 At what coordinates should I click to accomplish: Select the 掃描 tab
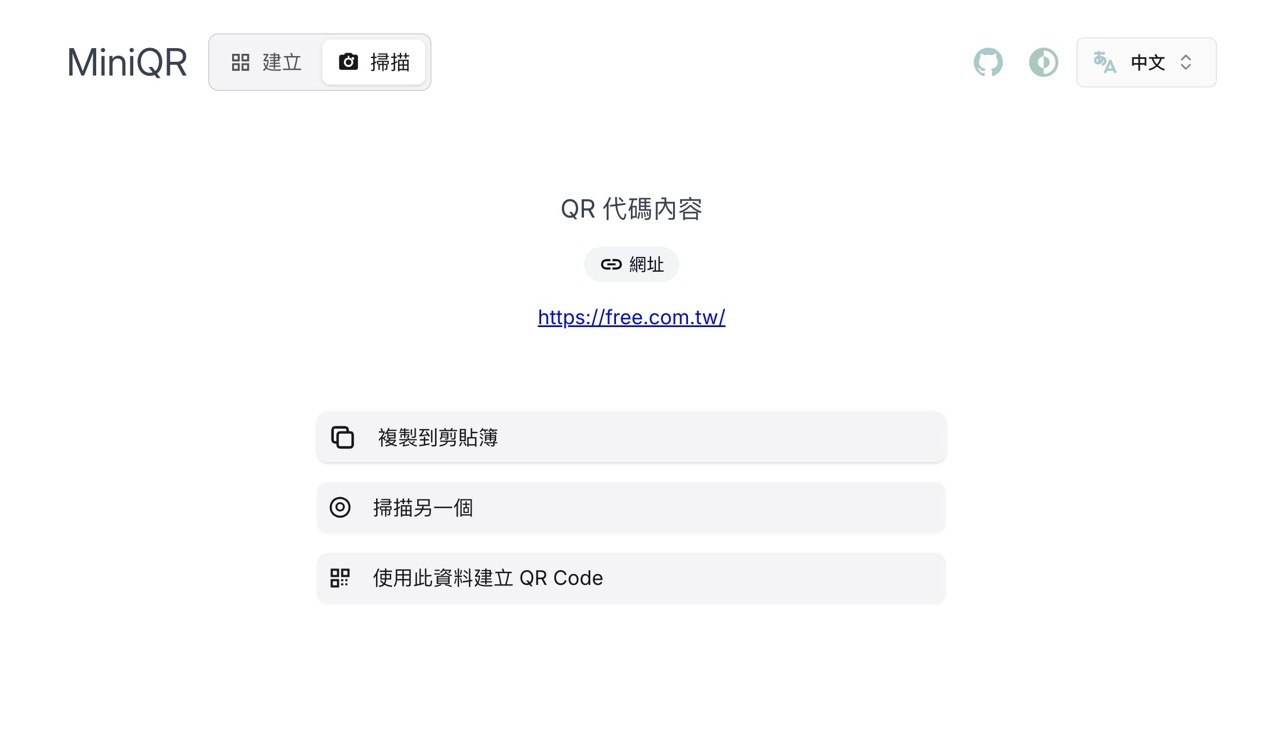[374, 62]
